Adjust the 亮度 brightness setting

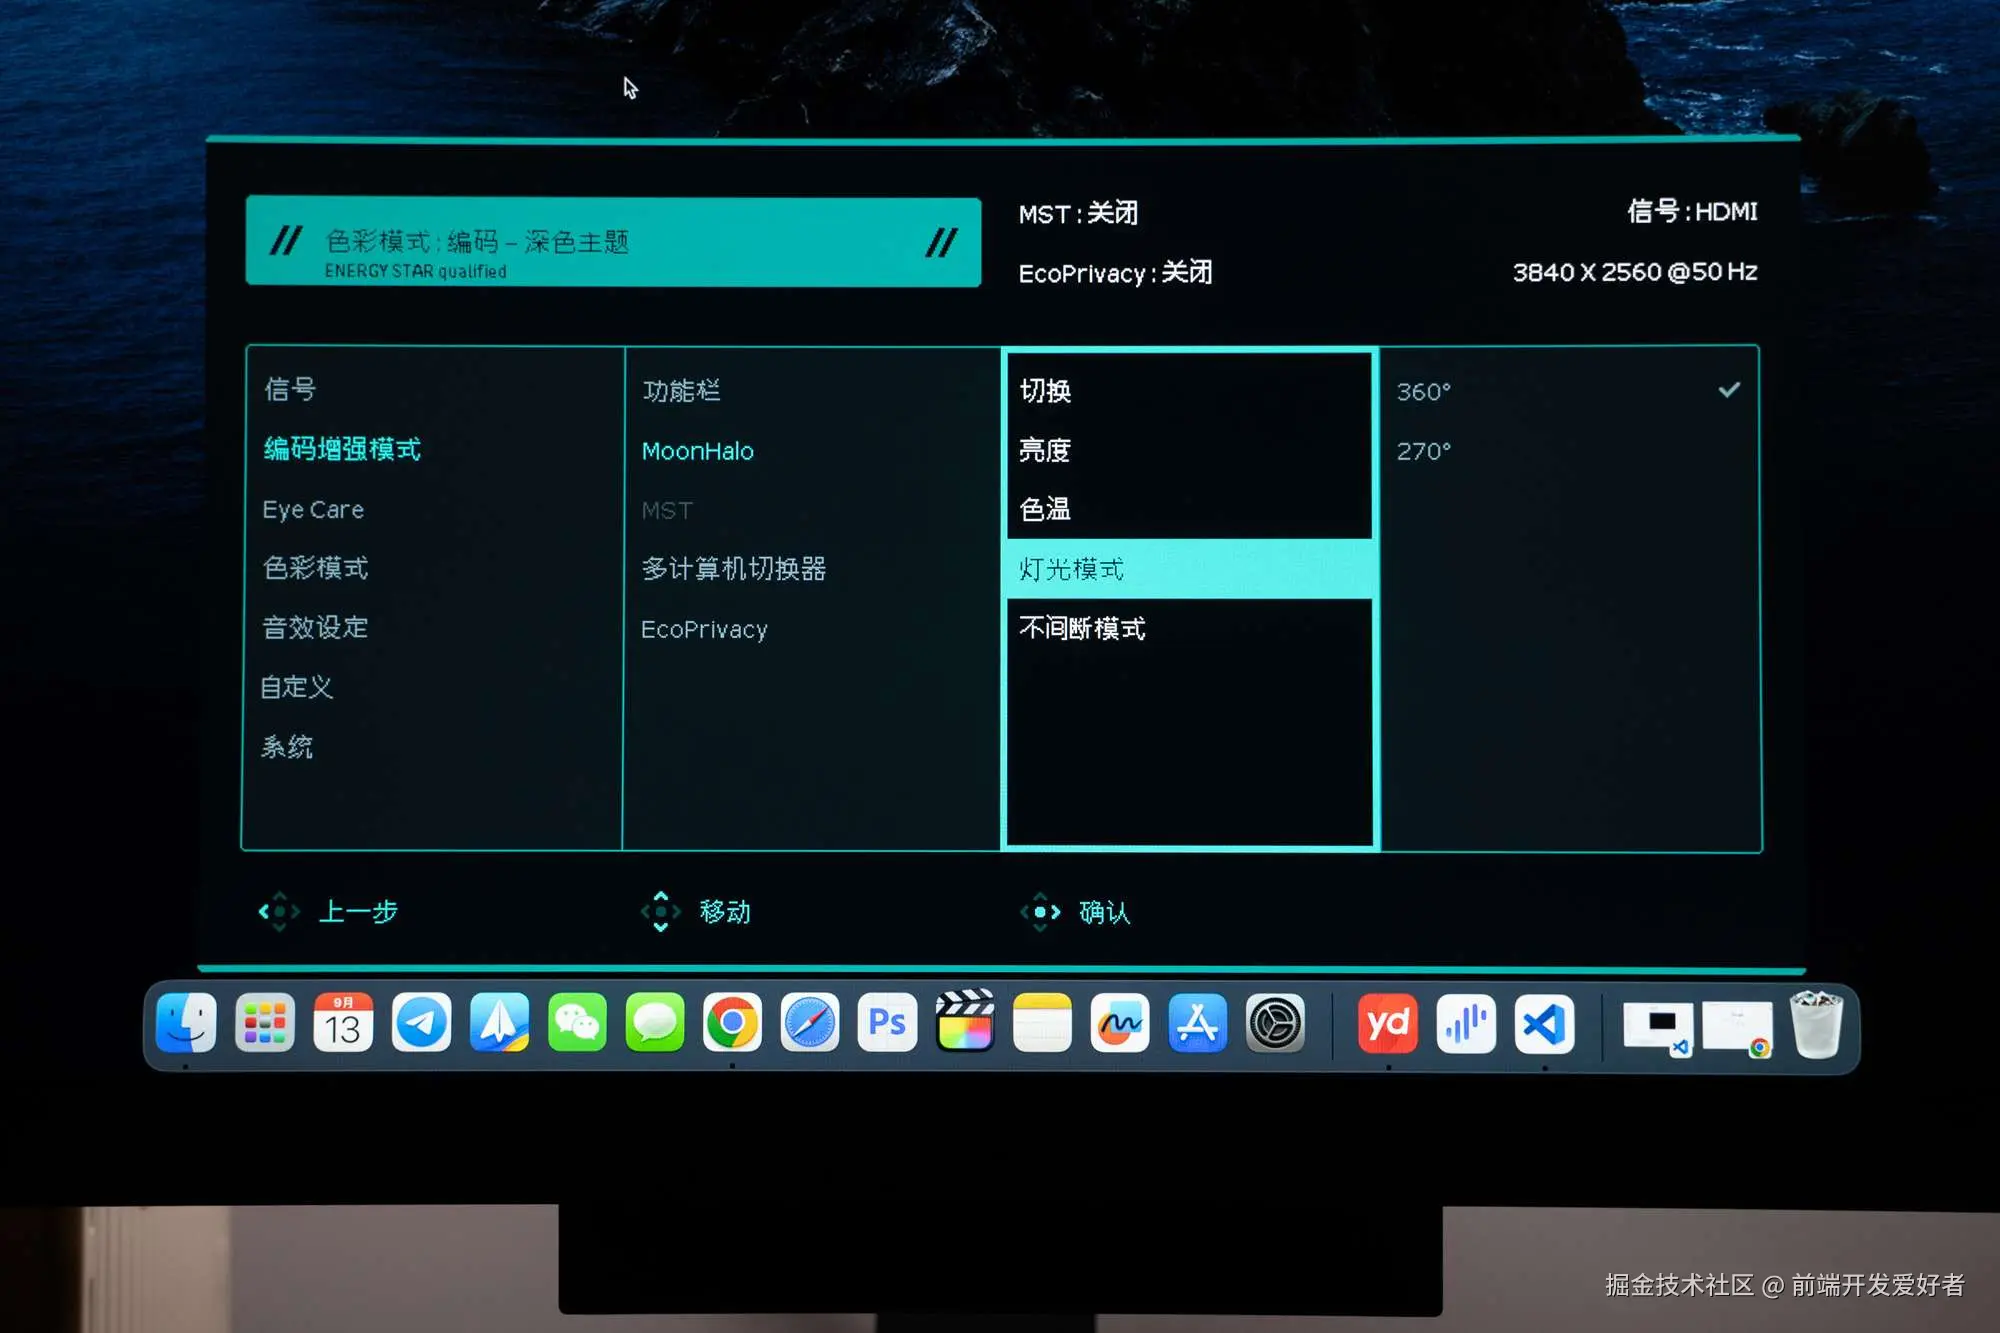(x=1045, y=450)
